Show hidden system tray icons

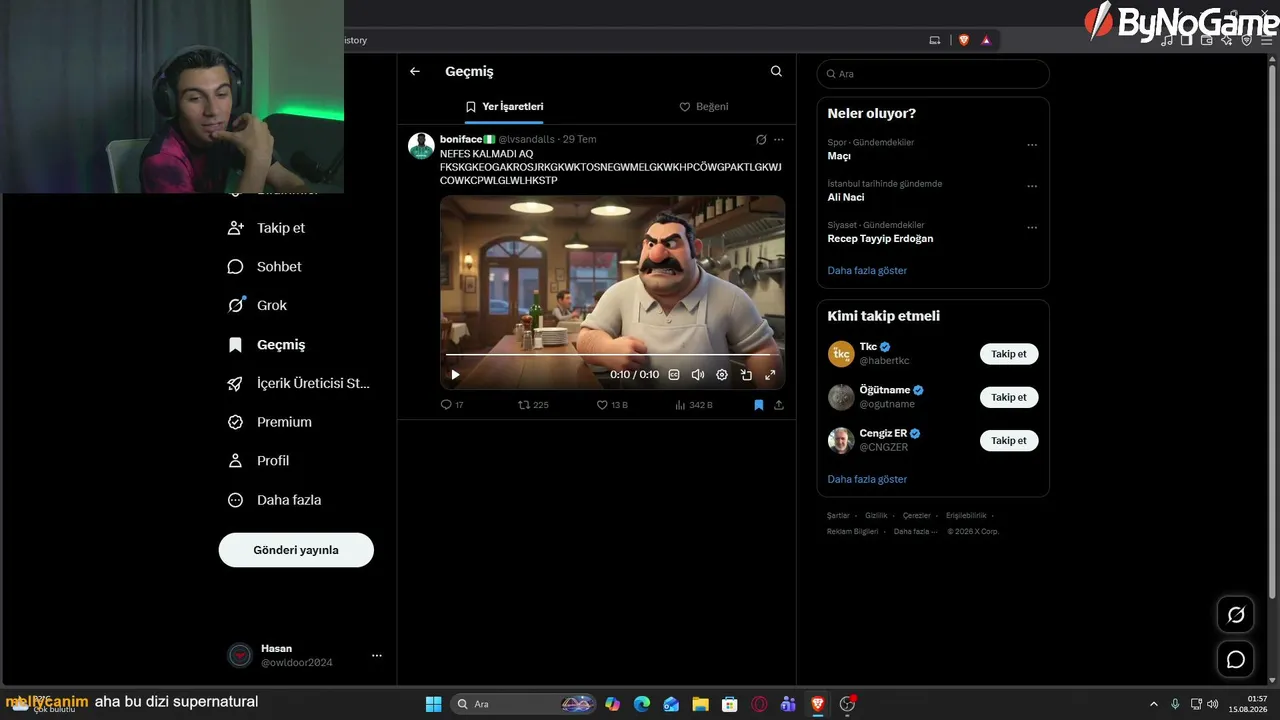pyautogui.click(x=1153, y=704)
